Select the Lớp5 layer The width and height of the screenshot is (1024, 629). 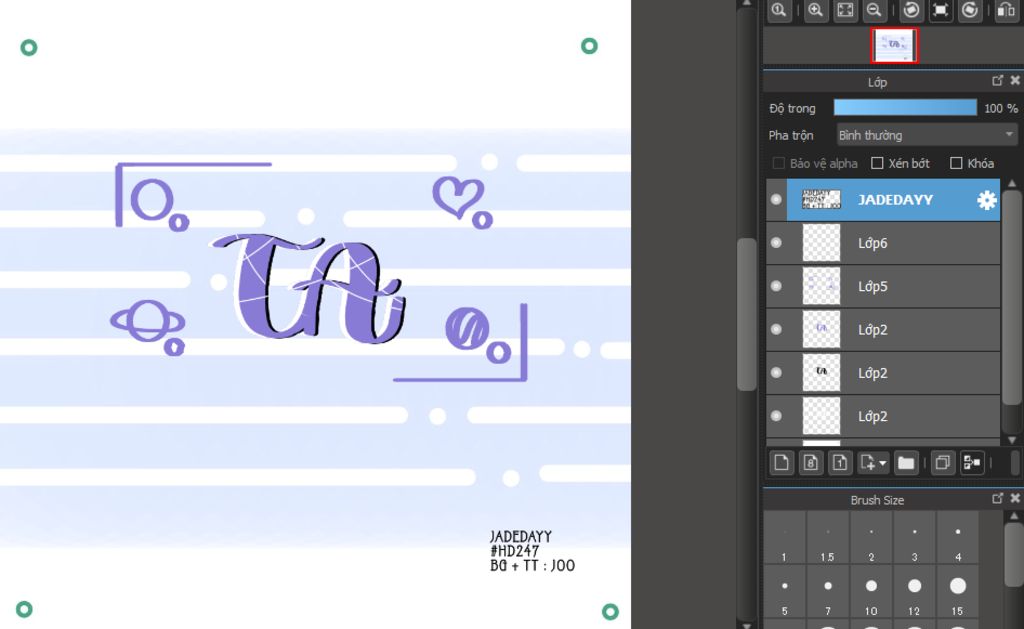coord(883,286)
